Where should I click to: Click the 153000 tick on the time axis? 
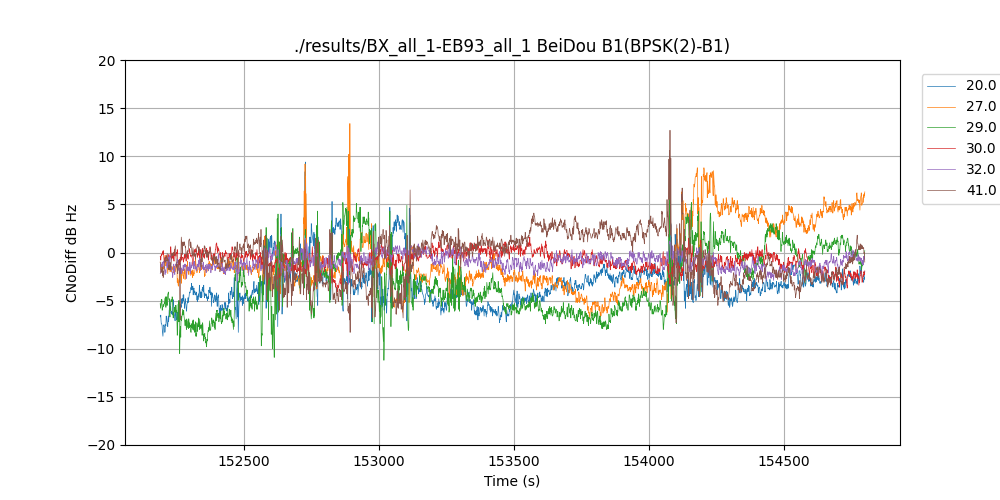379,461
